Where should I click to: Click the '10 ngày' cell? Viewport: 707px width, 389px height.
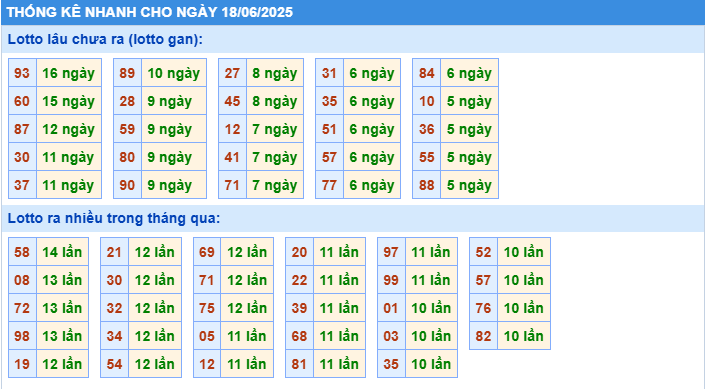174,73
